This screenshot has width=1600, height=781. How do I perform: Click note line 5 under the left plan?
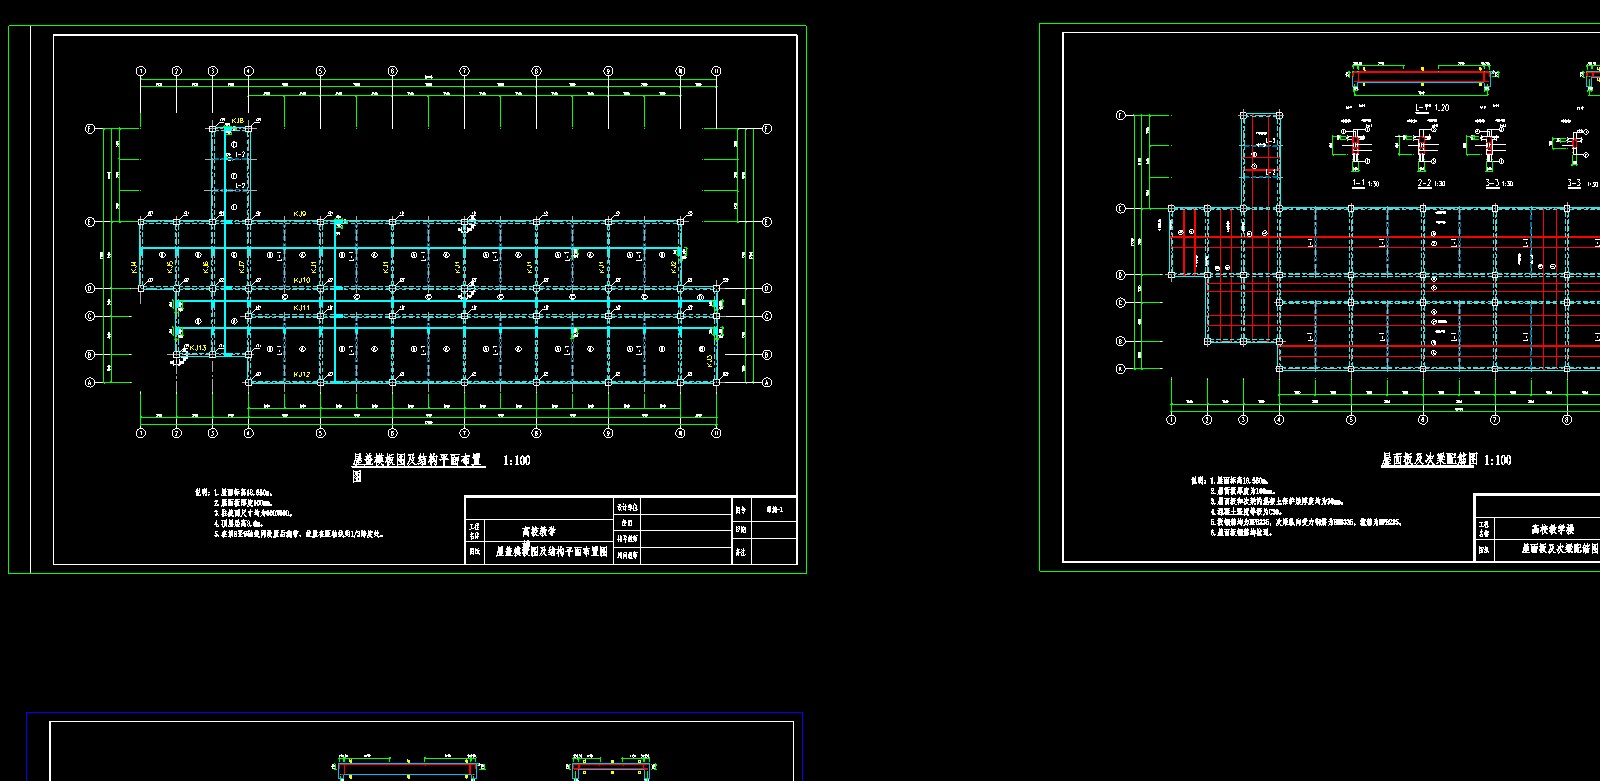(300, 535)
